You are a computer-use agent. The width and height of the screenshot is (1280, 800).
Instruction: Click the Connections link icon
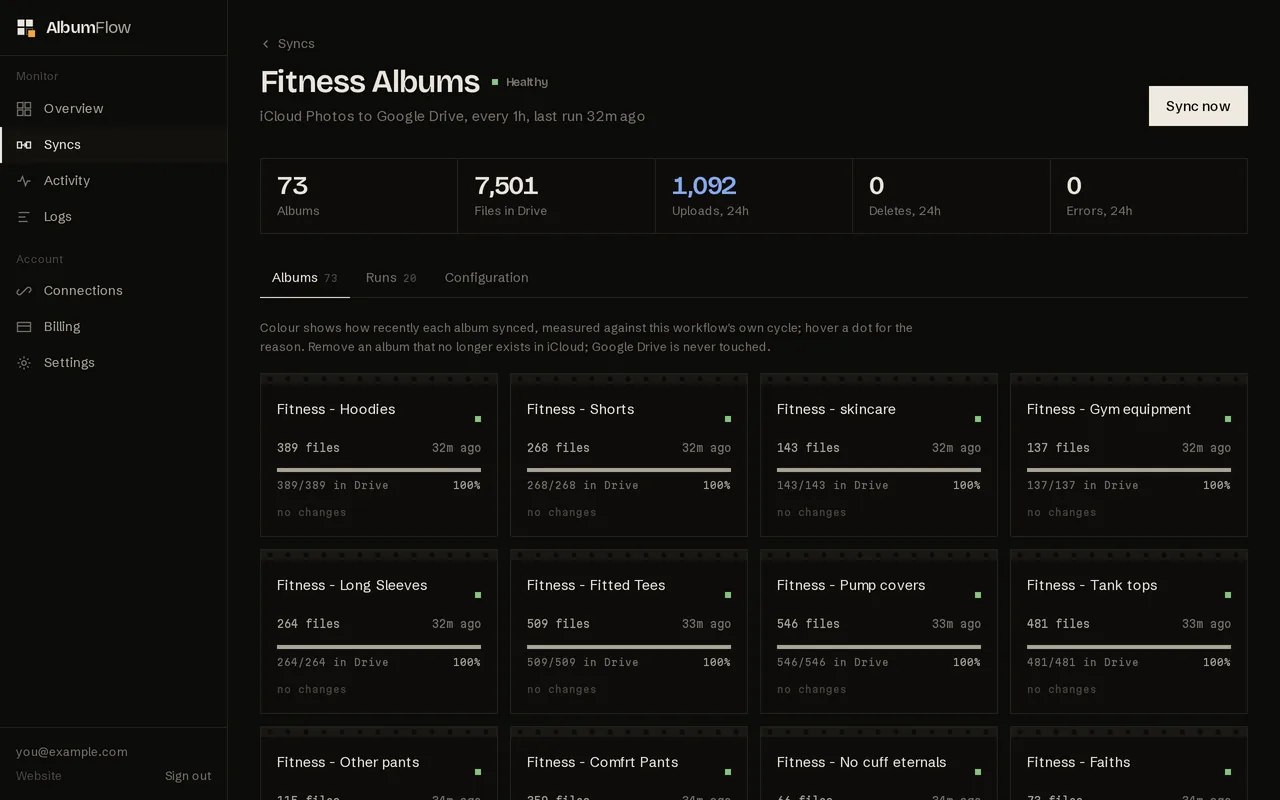[24, 291]
